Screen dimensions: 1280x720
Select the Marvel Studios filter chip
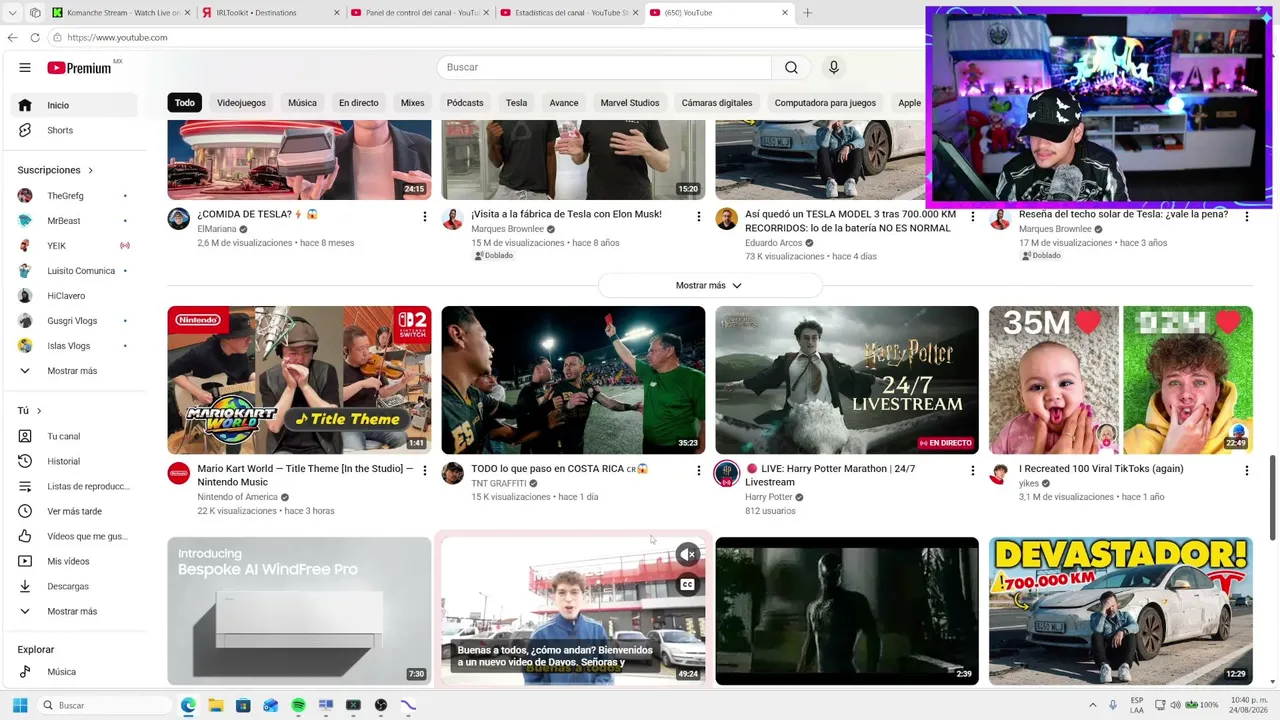[630, 103]
